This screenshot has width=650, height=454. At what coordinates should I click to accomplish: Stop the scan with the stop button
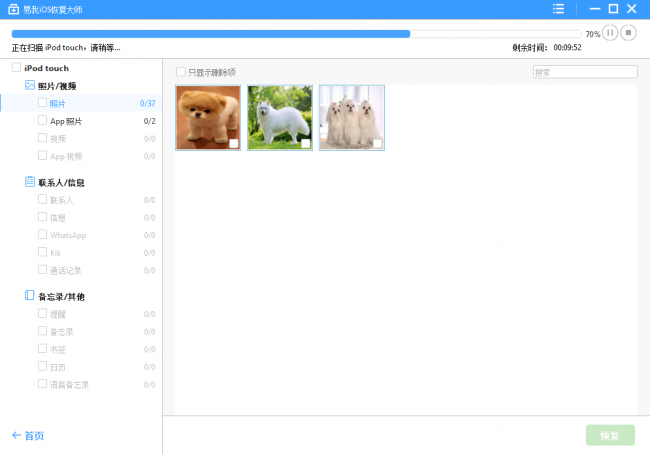[628, 33]
